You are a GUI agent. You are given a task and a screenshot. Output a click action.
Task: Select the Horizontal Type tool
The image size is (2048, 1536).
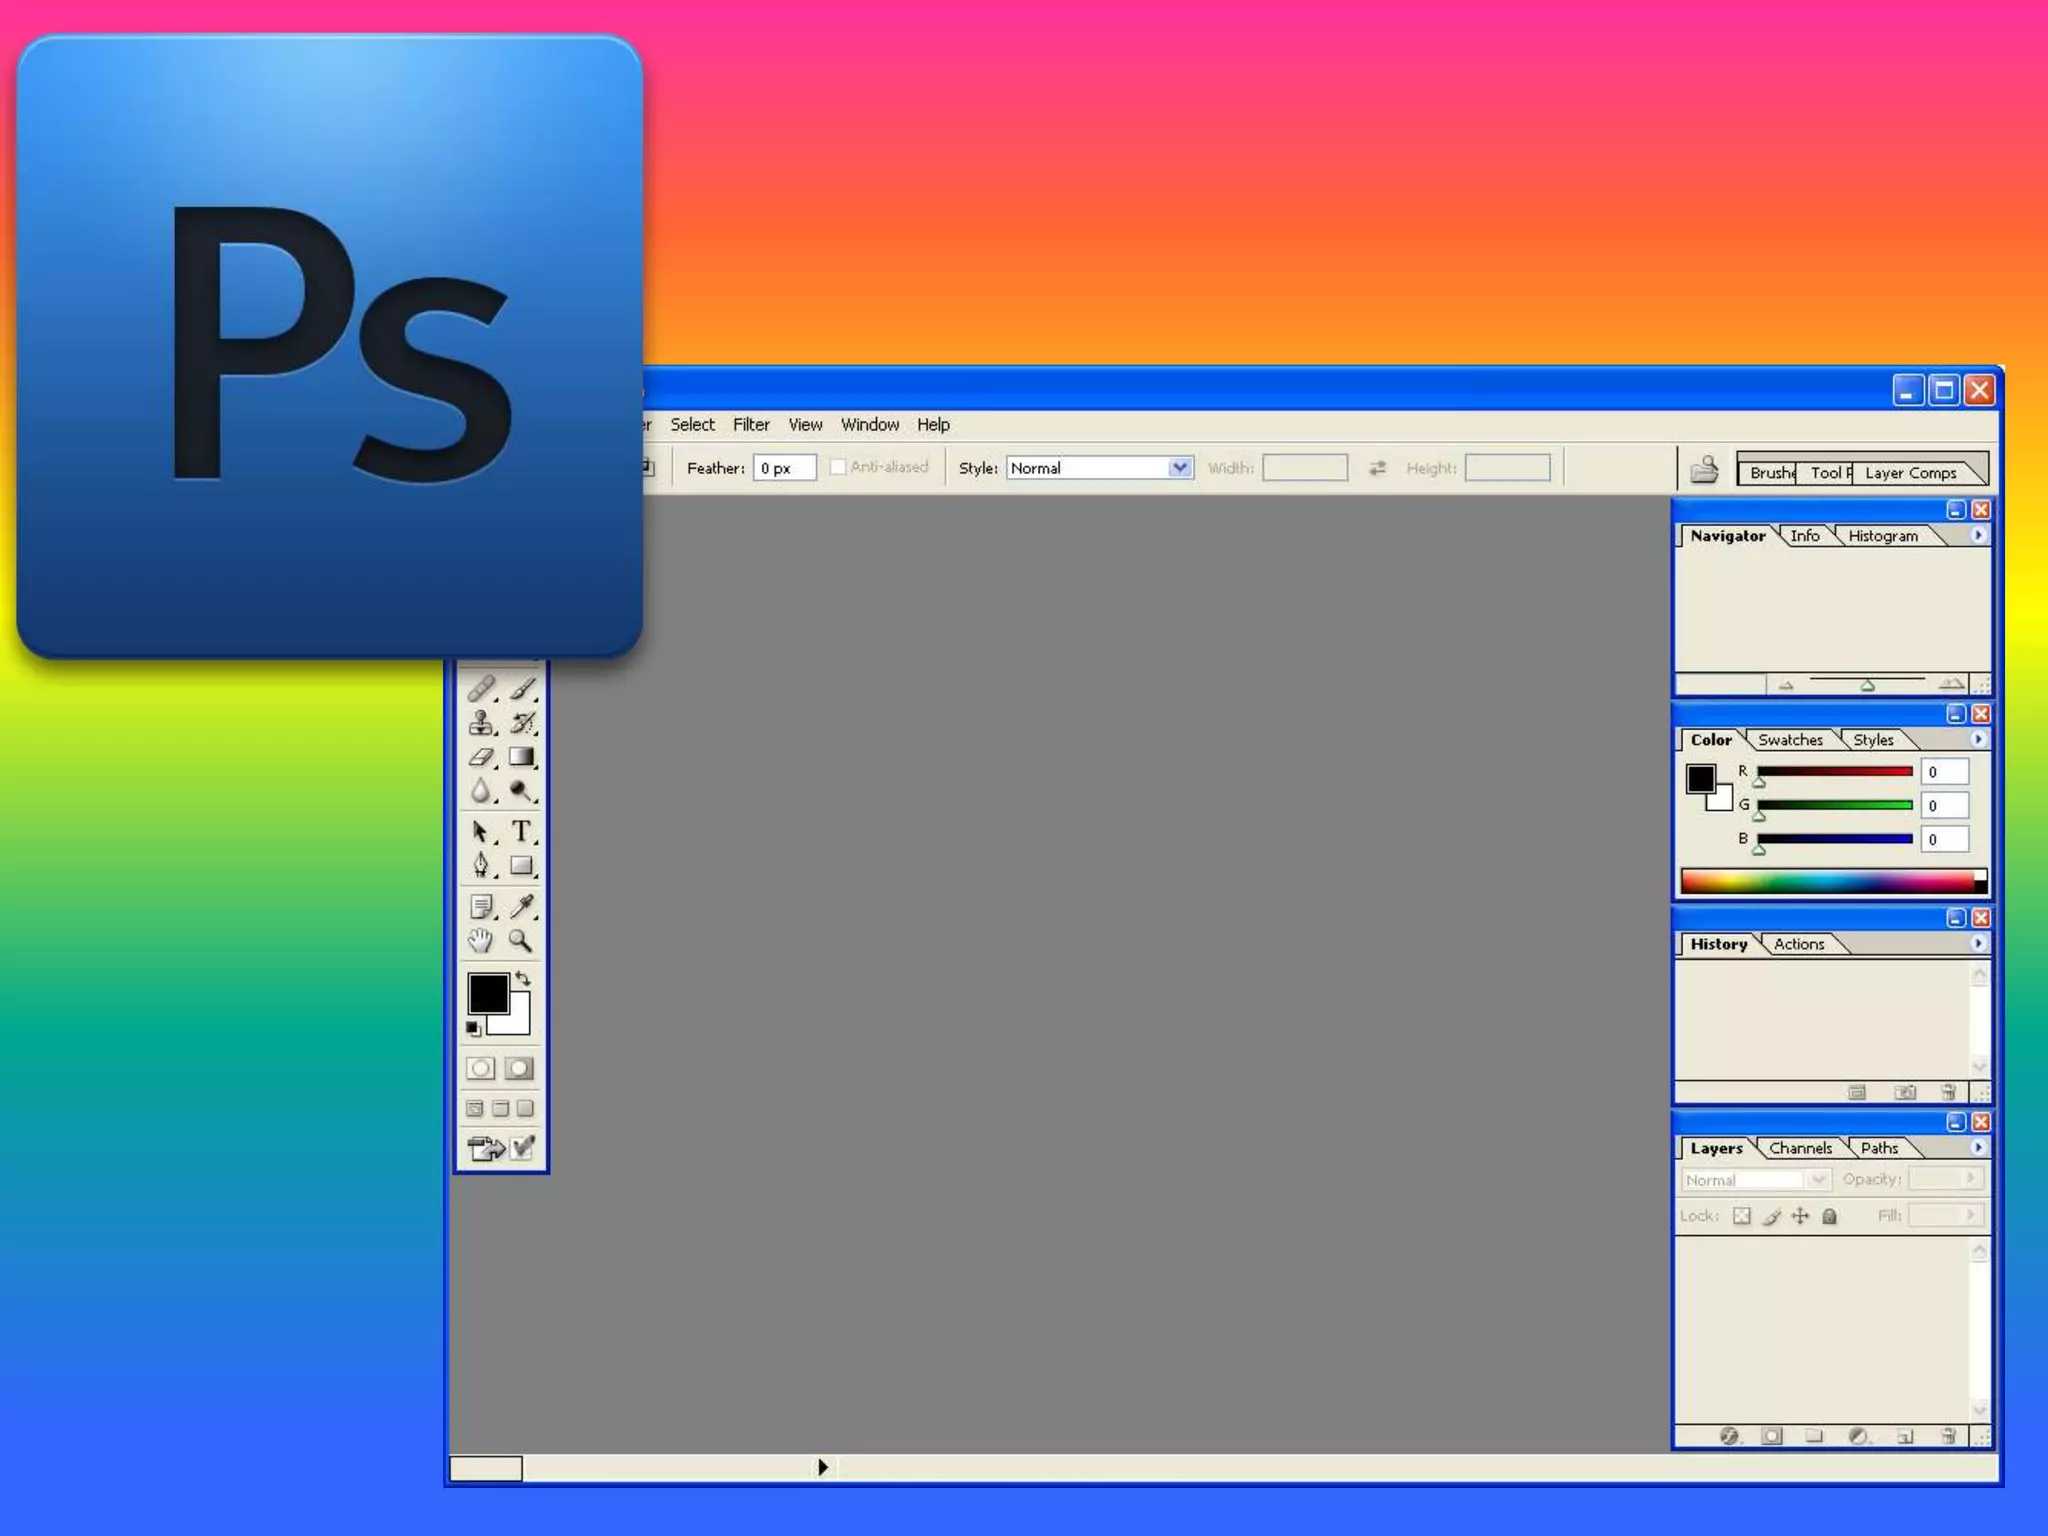pyautogui.click(x=521, y=831)
